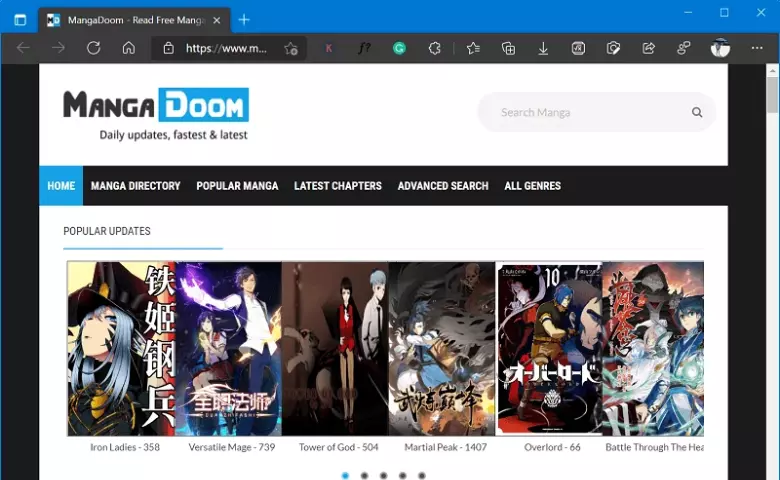Select third carousel page dot
780x480 pixels.
click(384, 476)
